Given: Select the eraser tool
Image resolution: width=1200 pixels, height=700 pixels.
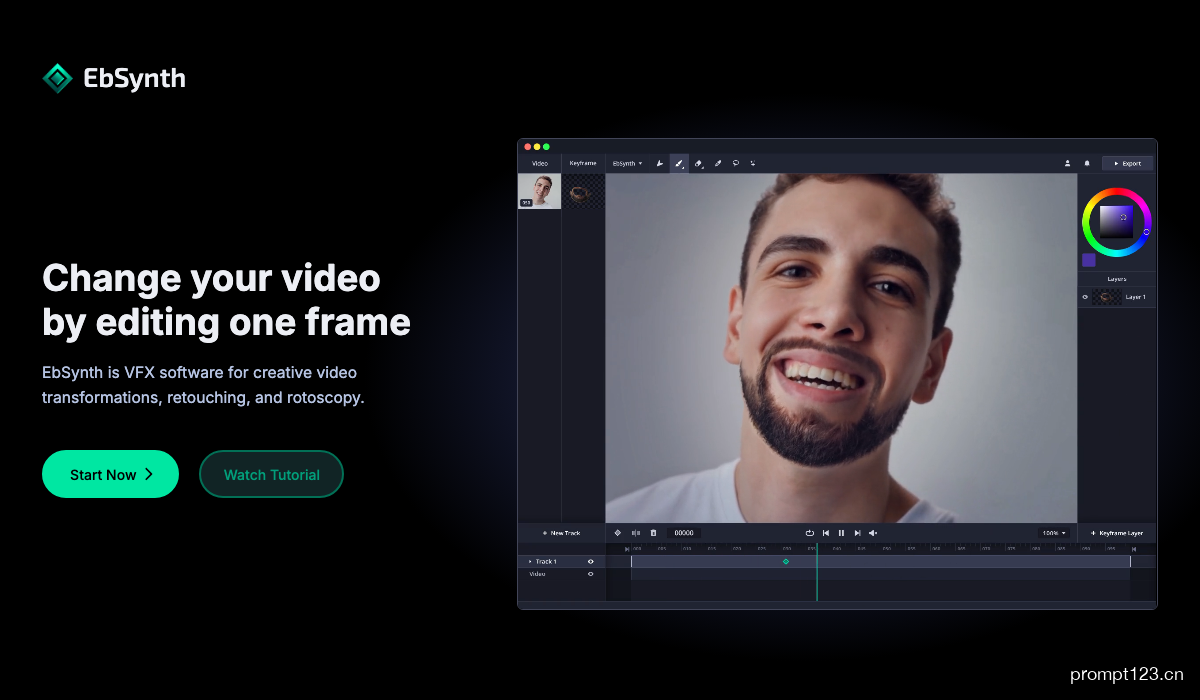Looking at the screenshot, I should click(699, 163).
